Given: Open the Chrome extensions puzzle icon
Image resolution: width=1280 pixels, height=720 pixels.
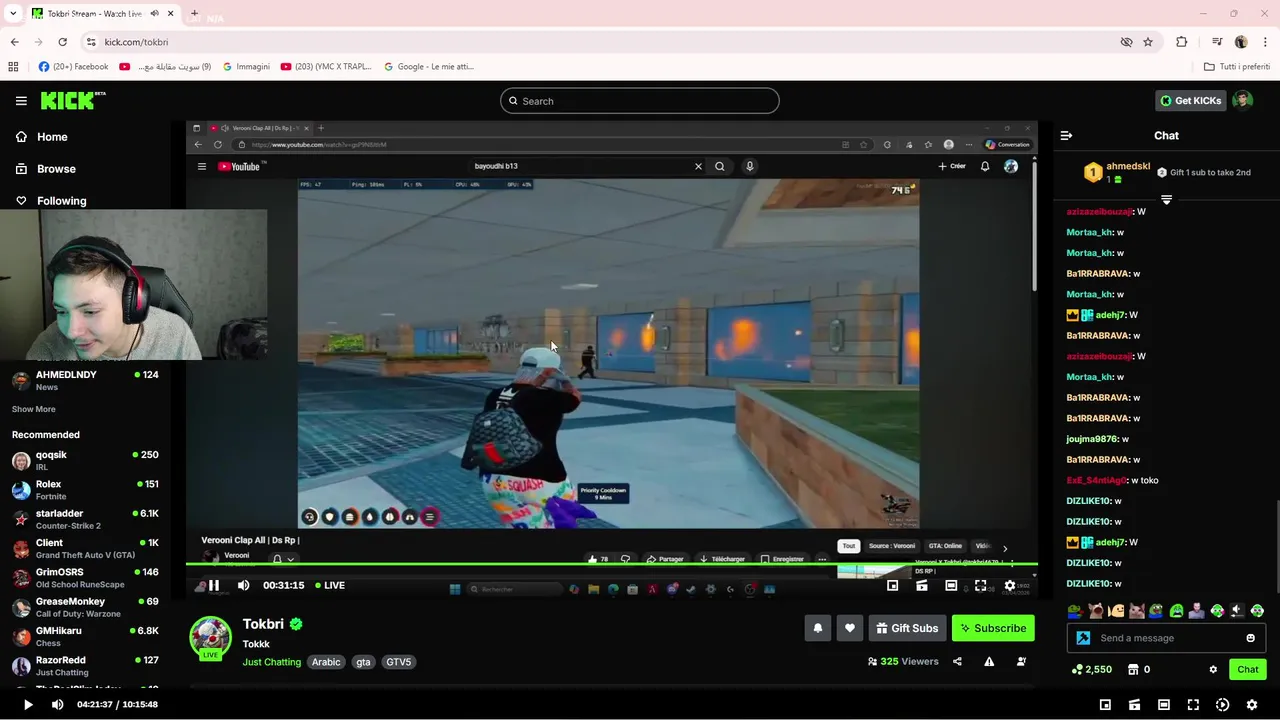Looking at the screenshot, I should (x=1182, y=42).
